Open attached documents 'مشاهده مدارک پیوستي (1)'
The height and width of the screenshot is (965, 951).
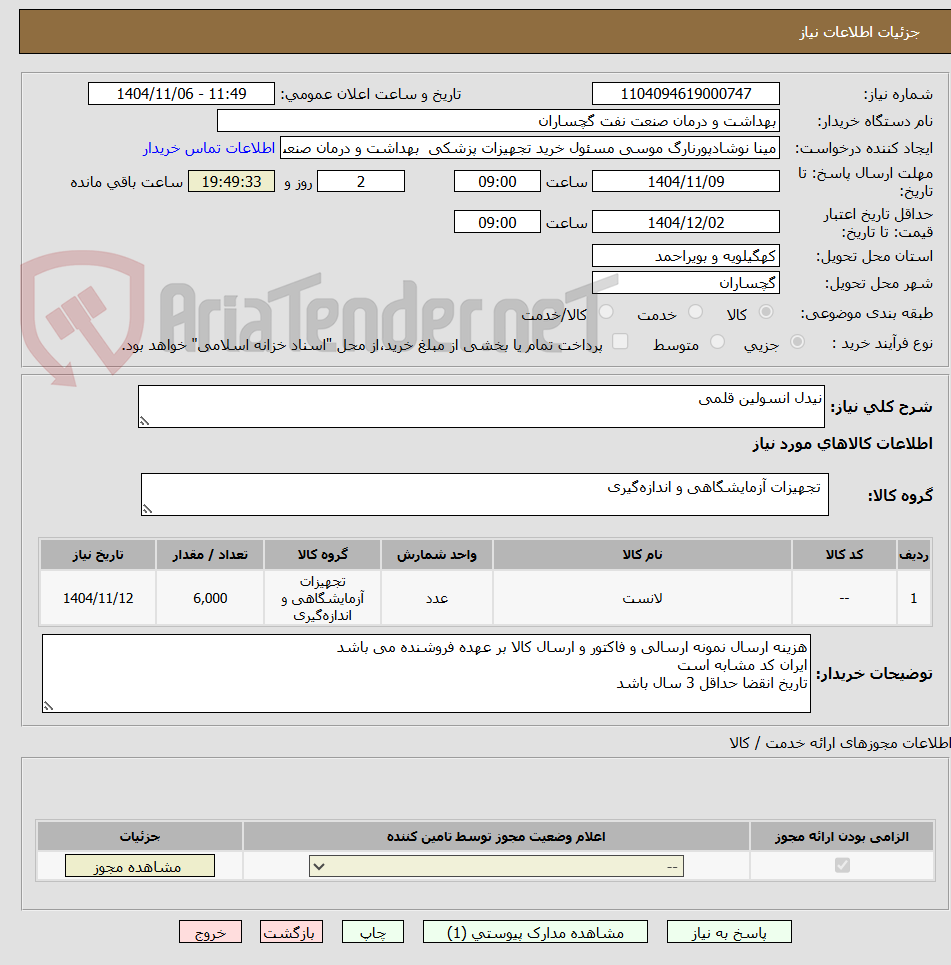tap(535, 932)
